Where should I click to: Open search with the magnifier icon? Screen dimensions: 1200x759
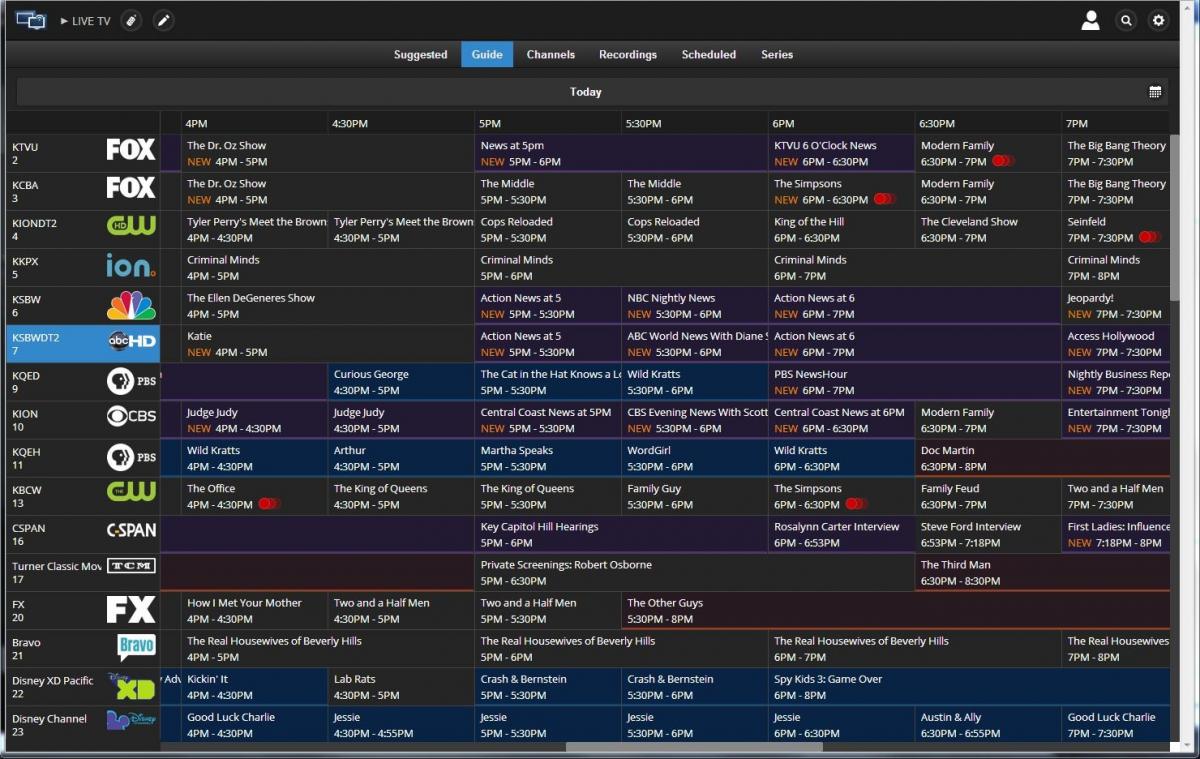1127,20
